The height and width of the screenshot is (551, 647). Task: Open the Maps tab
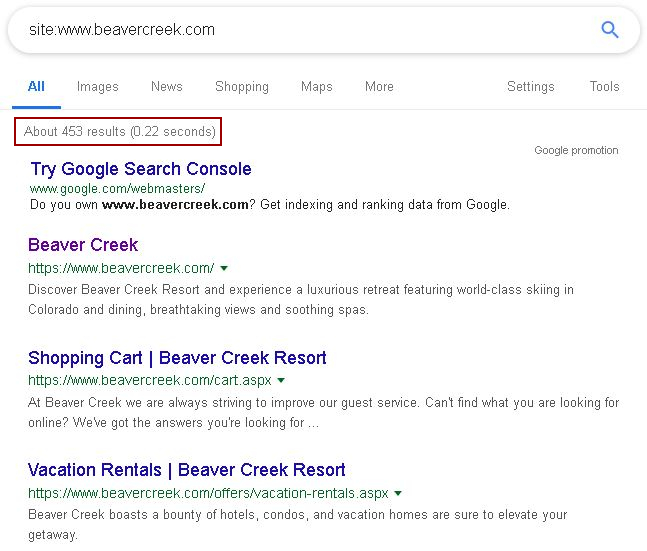(x=316, y=86)
